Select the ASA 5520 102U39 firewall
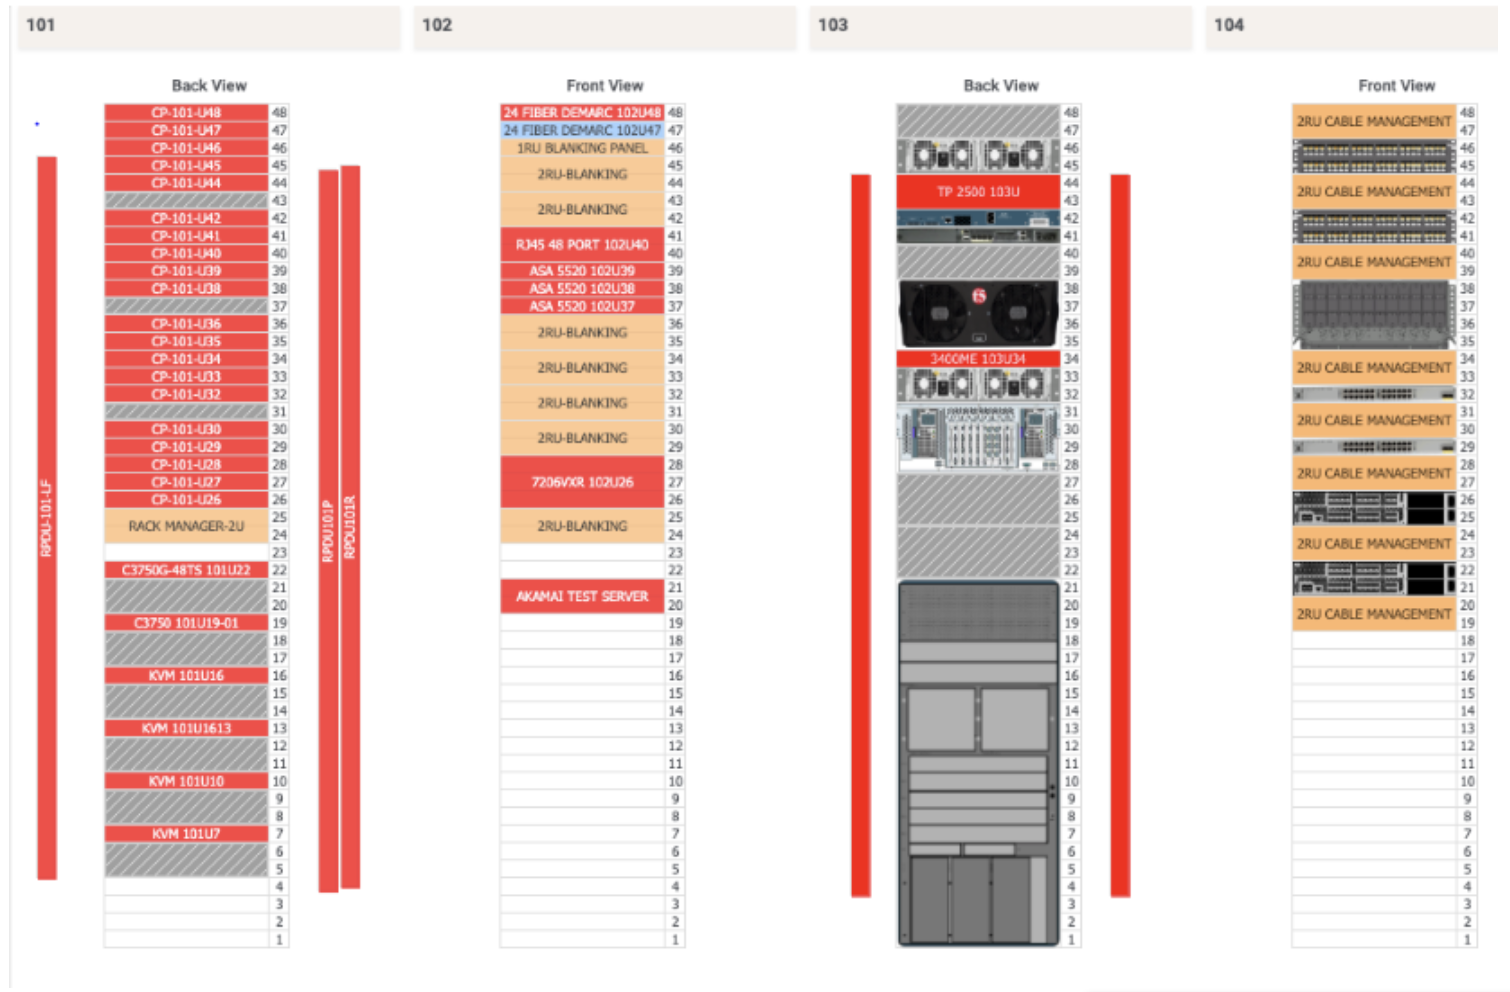Image resolution: width=1510 pixels, height=992 pixels. point(582,271)
